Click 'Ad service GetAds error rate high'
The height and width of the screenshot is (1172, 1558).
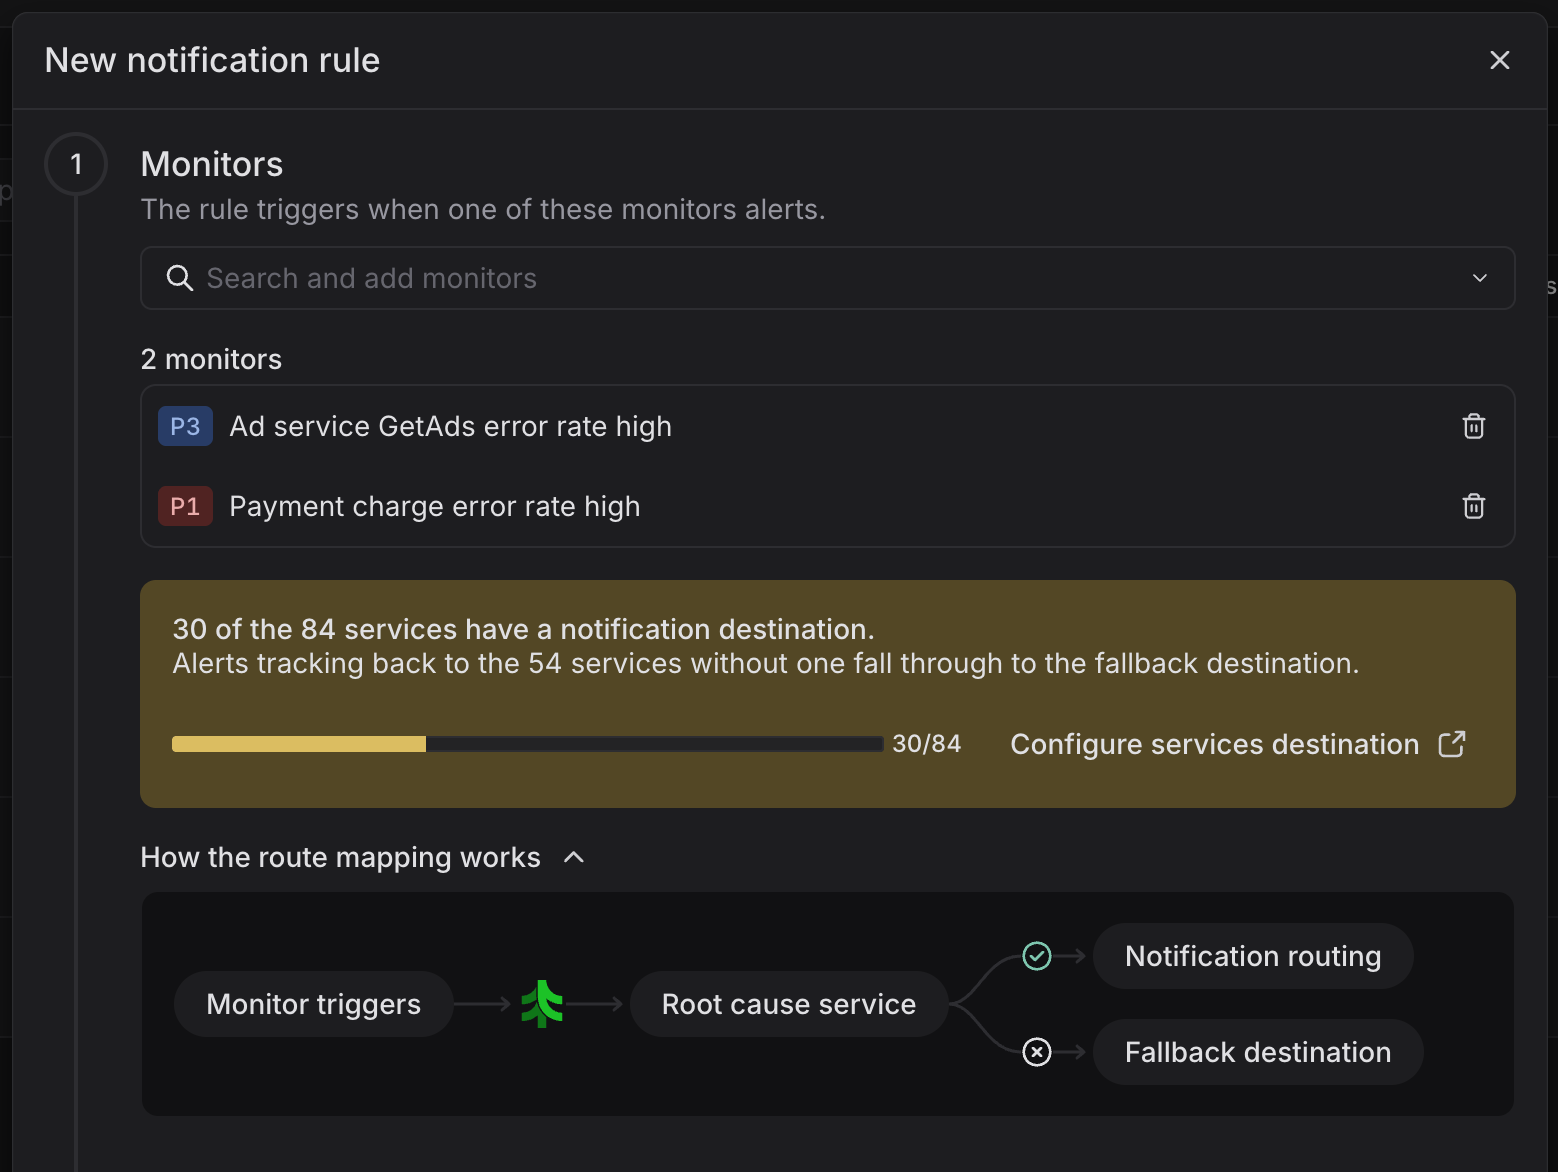tap(451, 426)
